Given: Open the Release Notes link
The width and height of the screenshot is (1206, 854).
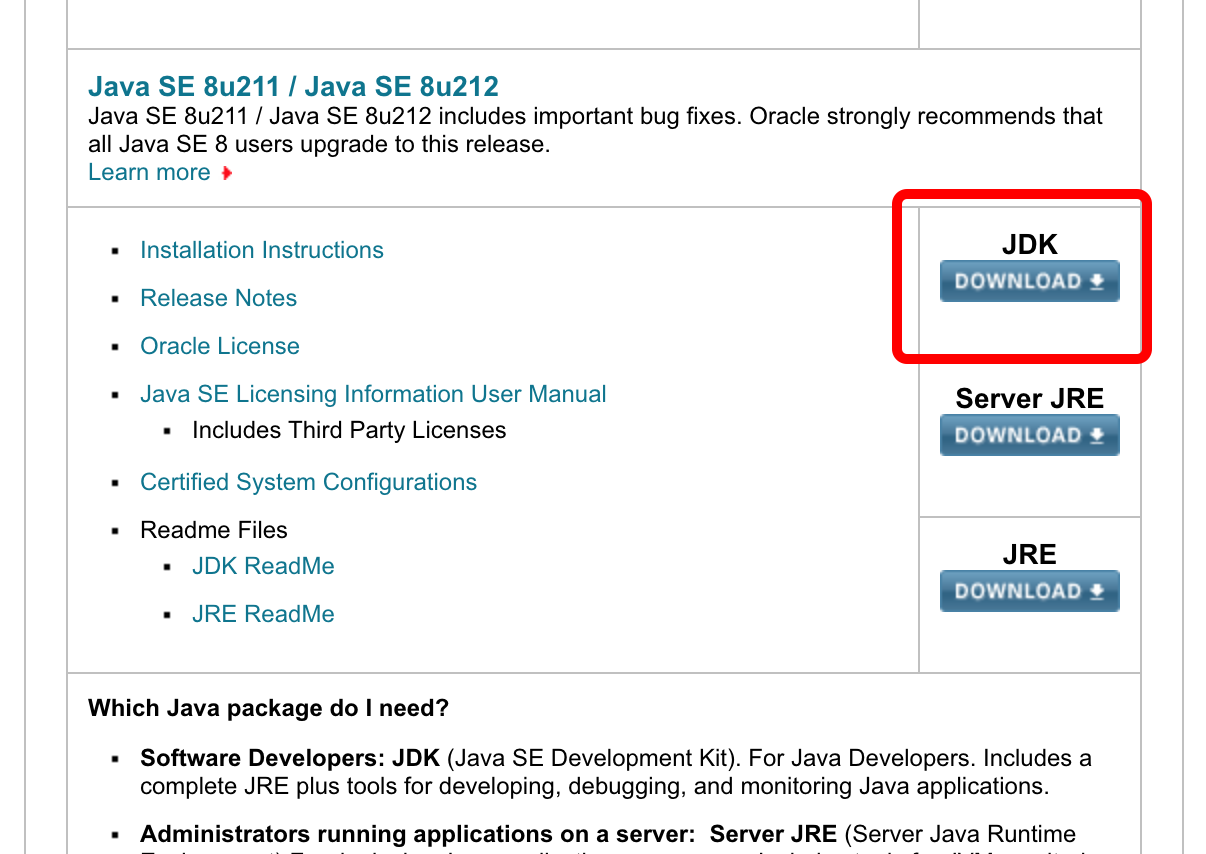Looking at the screenshot, I should (218, 298).
